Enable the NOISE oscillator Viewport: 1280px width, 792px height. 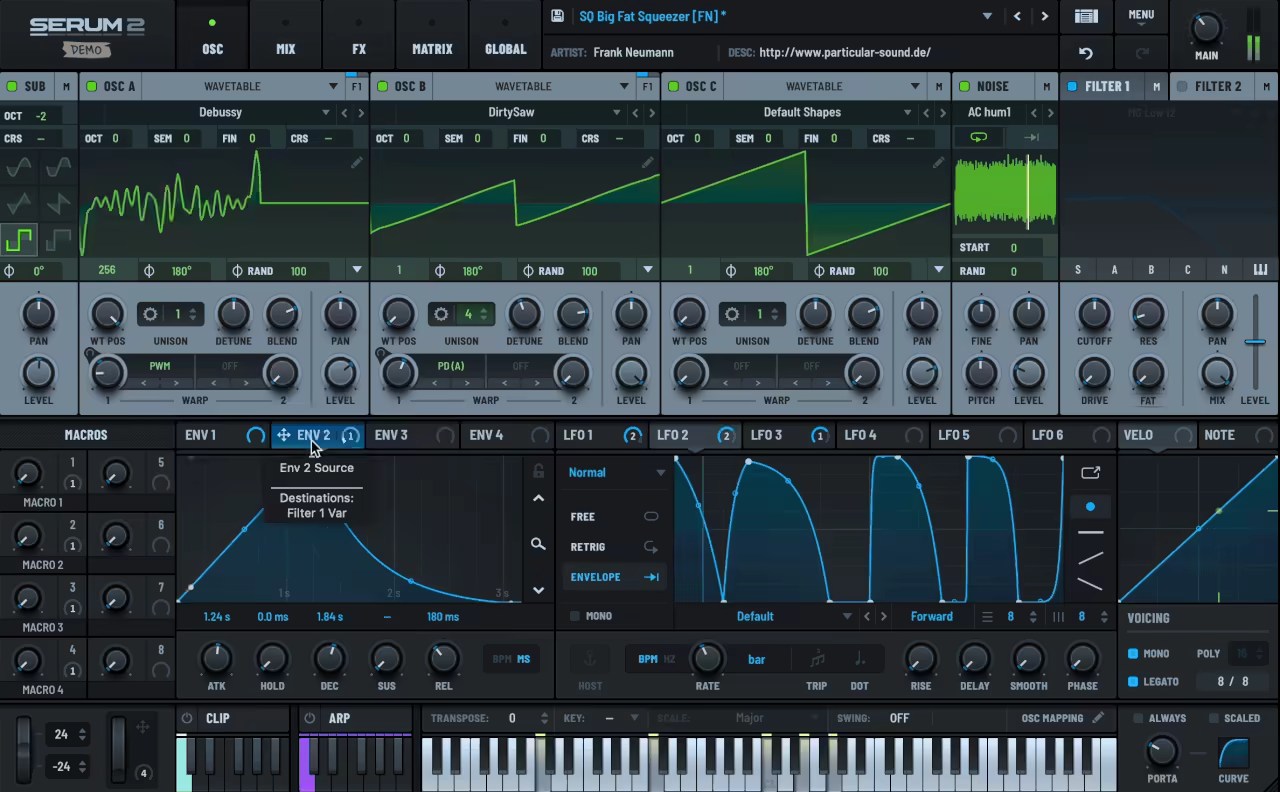[x=963, y=86]
